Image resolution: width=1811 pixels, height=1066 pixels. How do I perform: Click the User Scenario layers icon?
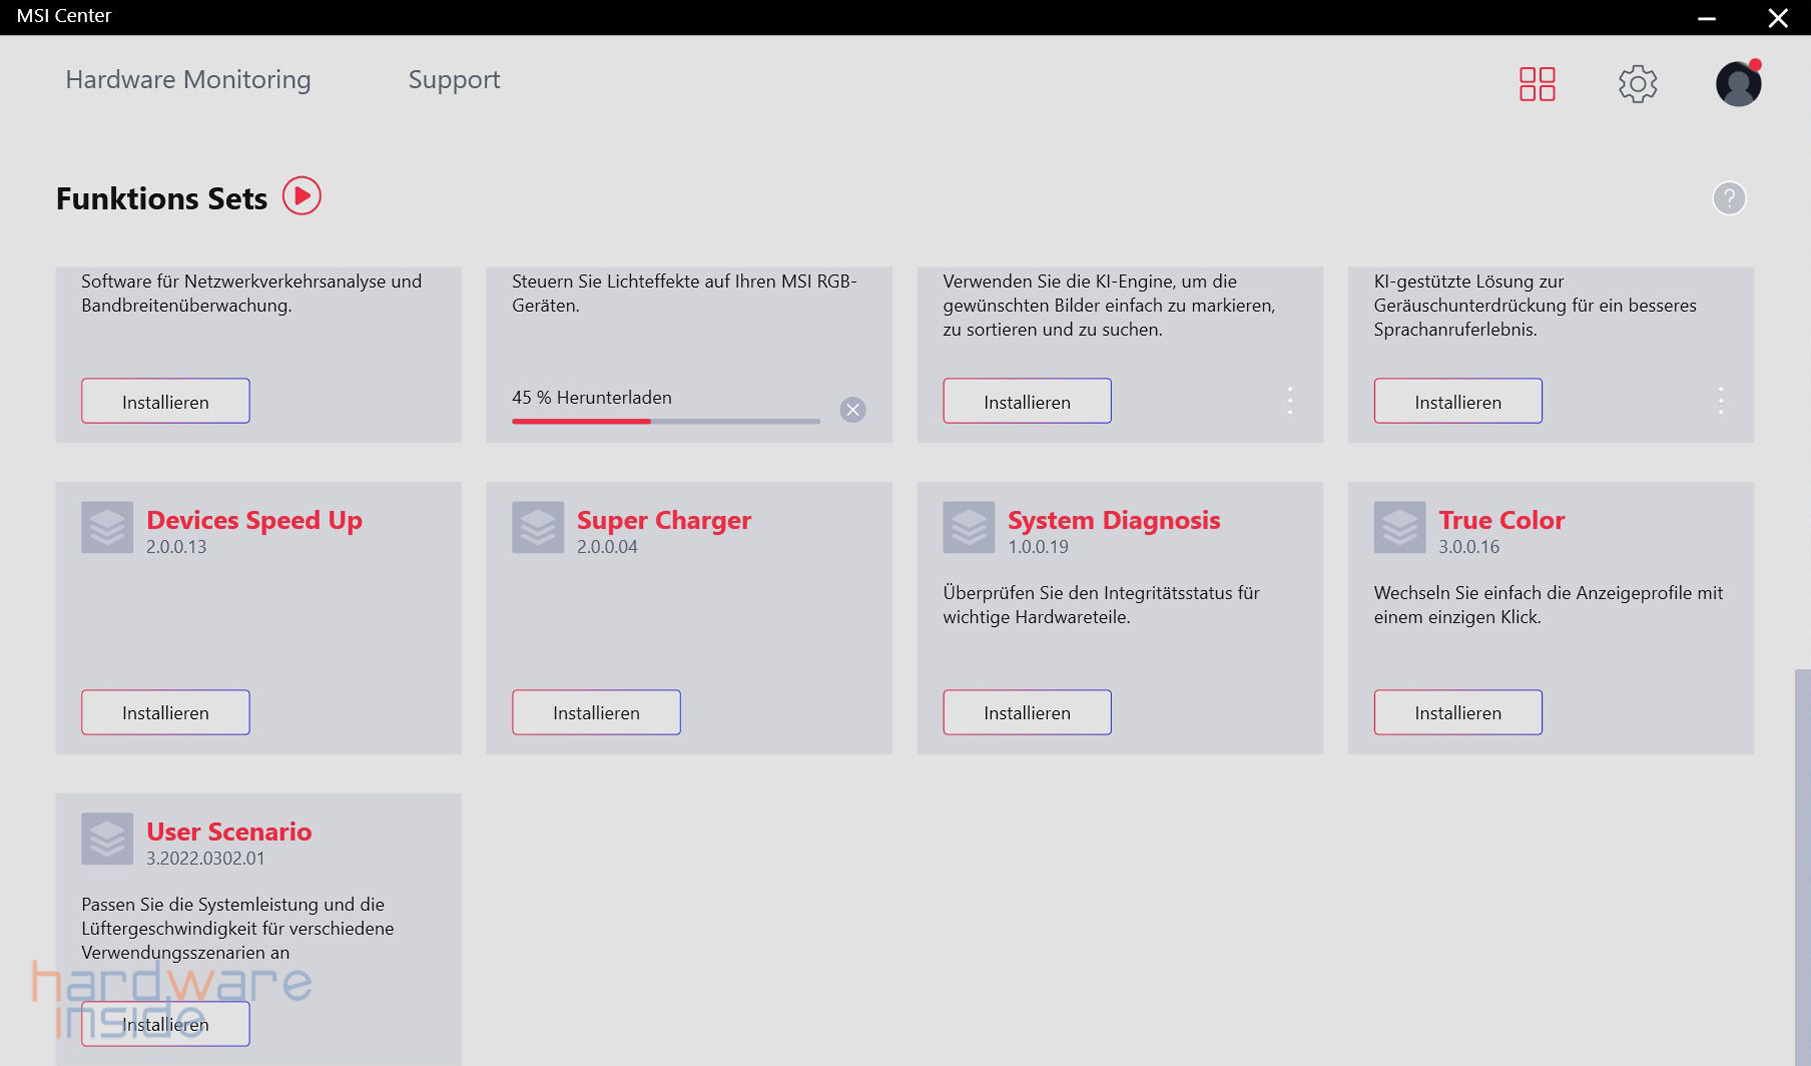[x=107, y=838]
